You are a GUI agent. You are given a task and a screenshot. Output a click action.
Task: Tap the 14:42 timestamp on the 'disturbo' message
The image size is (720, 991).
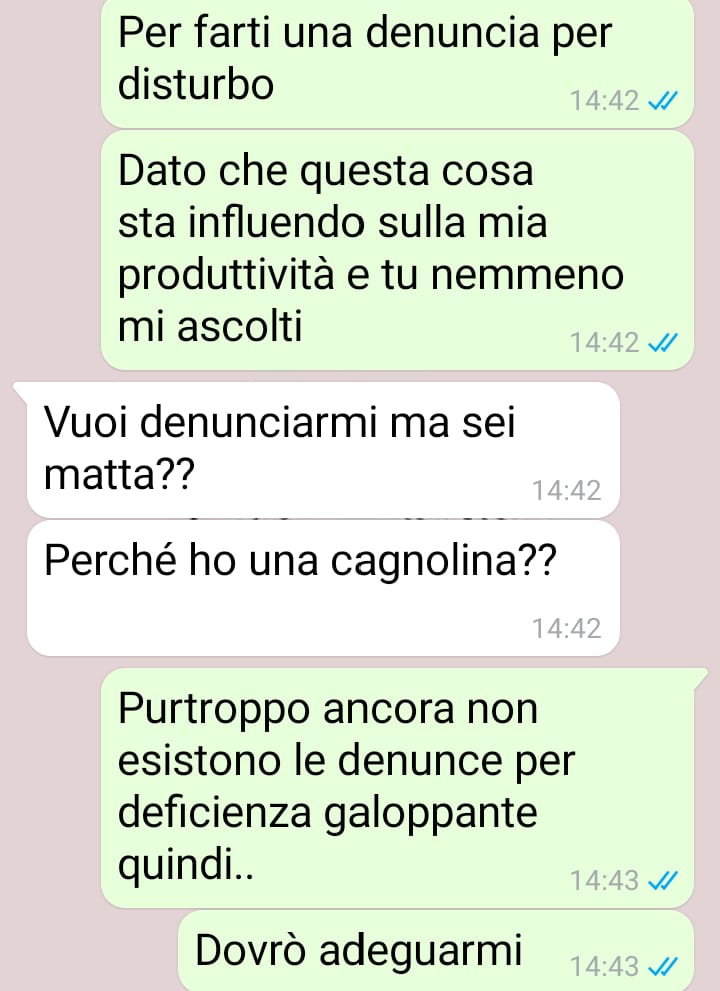tap(605, 100)
